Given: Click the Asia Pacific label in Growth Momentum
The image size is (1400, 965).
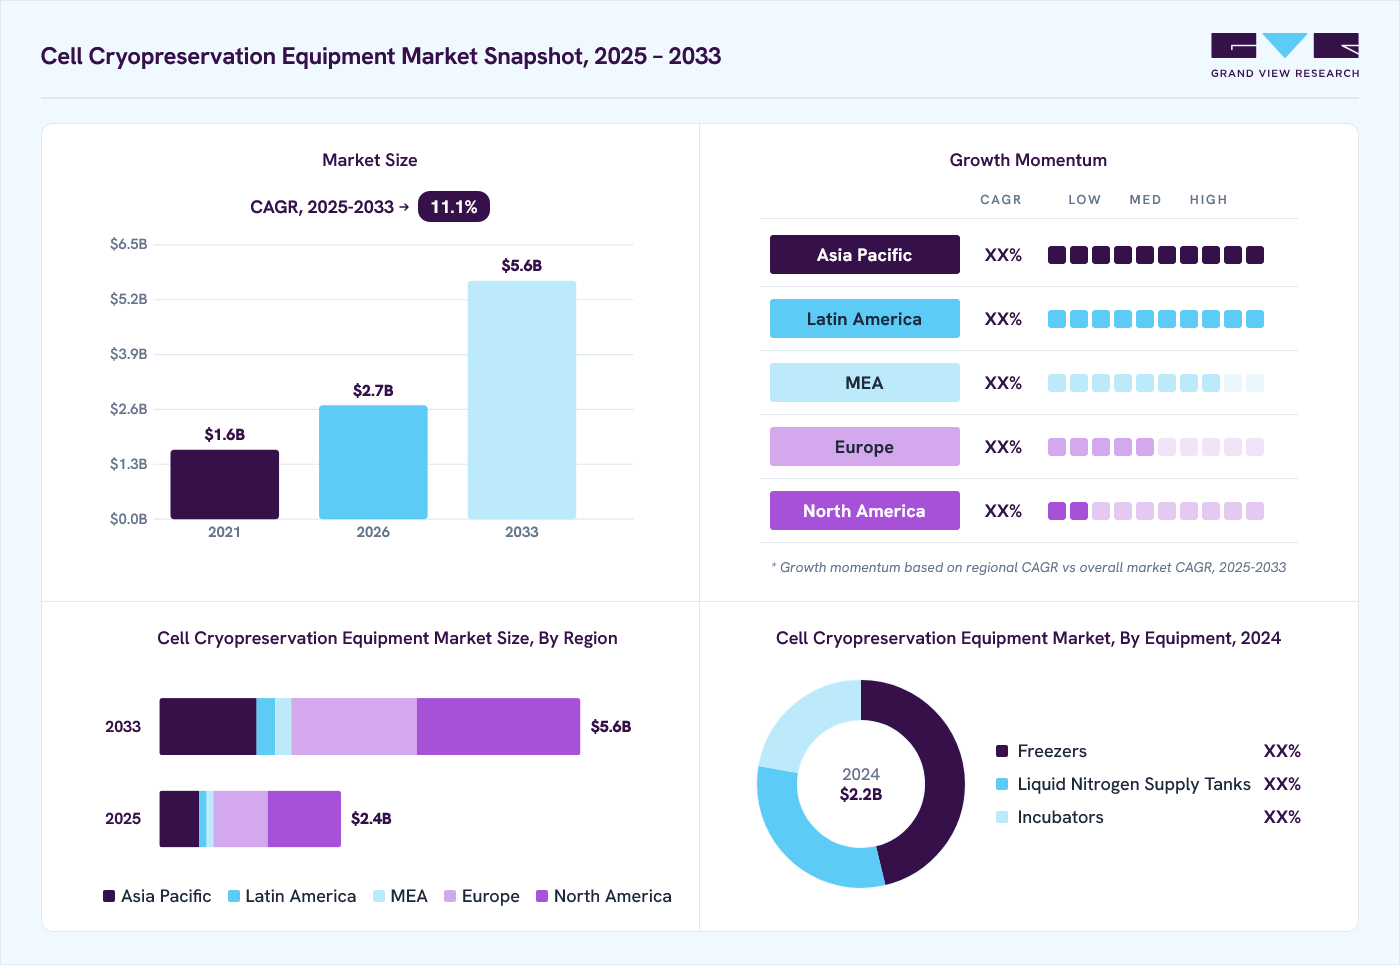Looking at the screenshot, I should 865,255.
